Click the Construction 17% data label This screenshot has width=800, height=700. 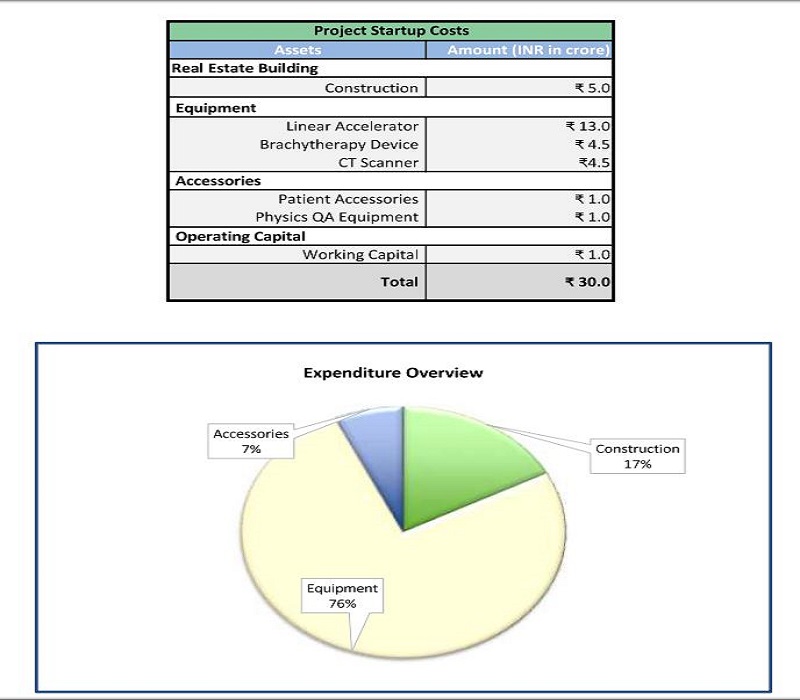[x=637, y=456]
